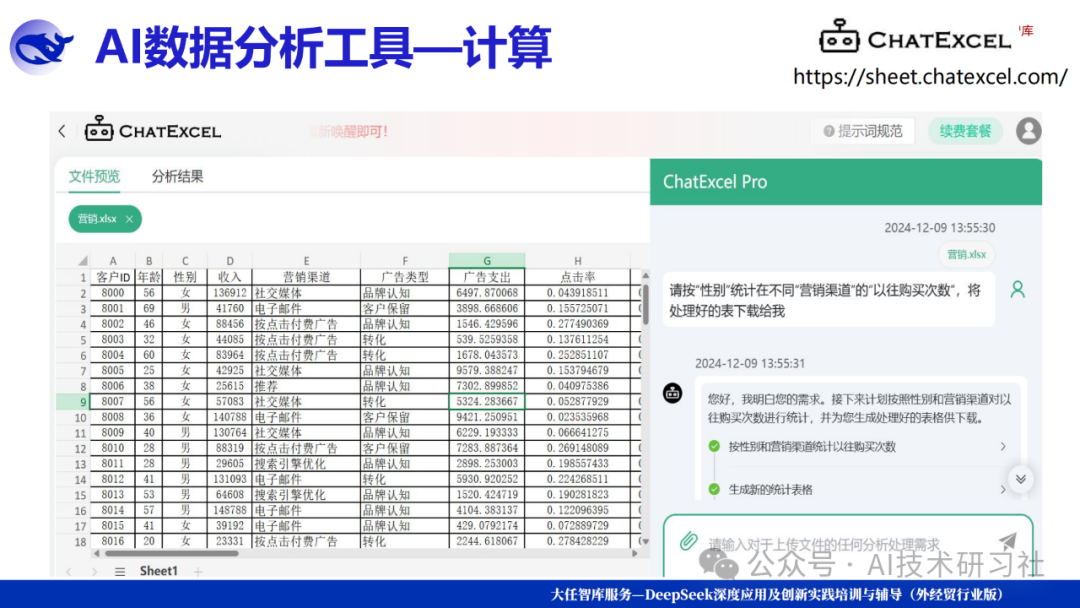Click the back arrow beside ChatExcel logo
The image size is (1080, 608).
pyautogui.click(x=62, y=131)
